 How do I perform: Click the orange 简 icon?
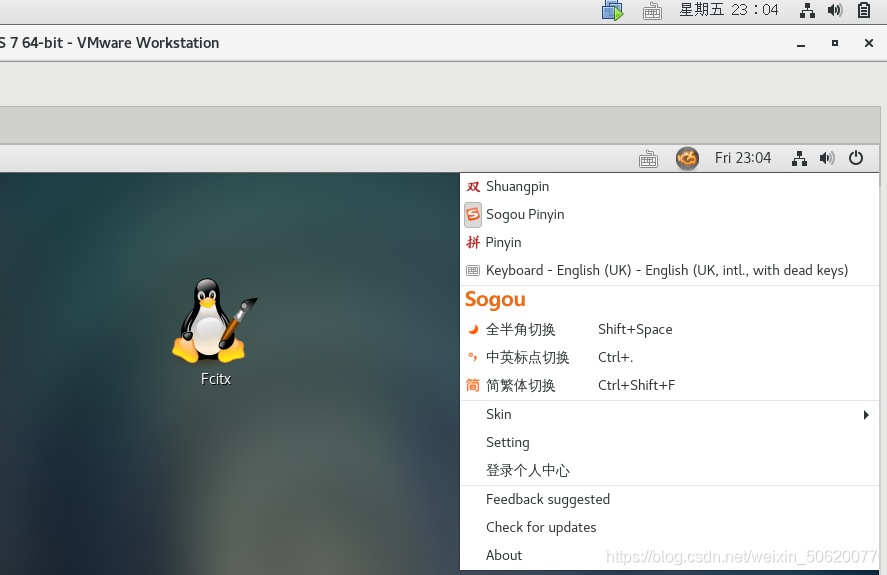click(473, 385)
